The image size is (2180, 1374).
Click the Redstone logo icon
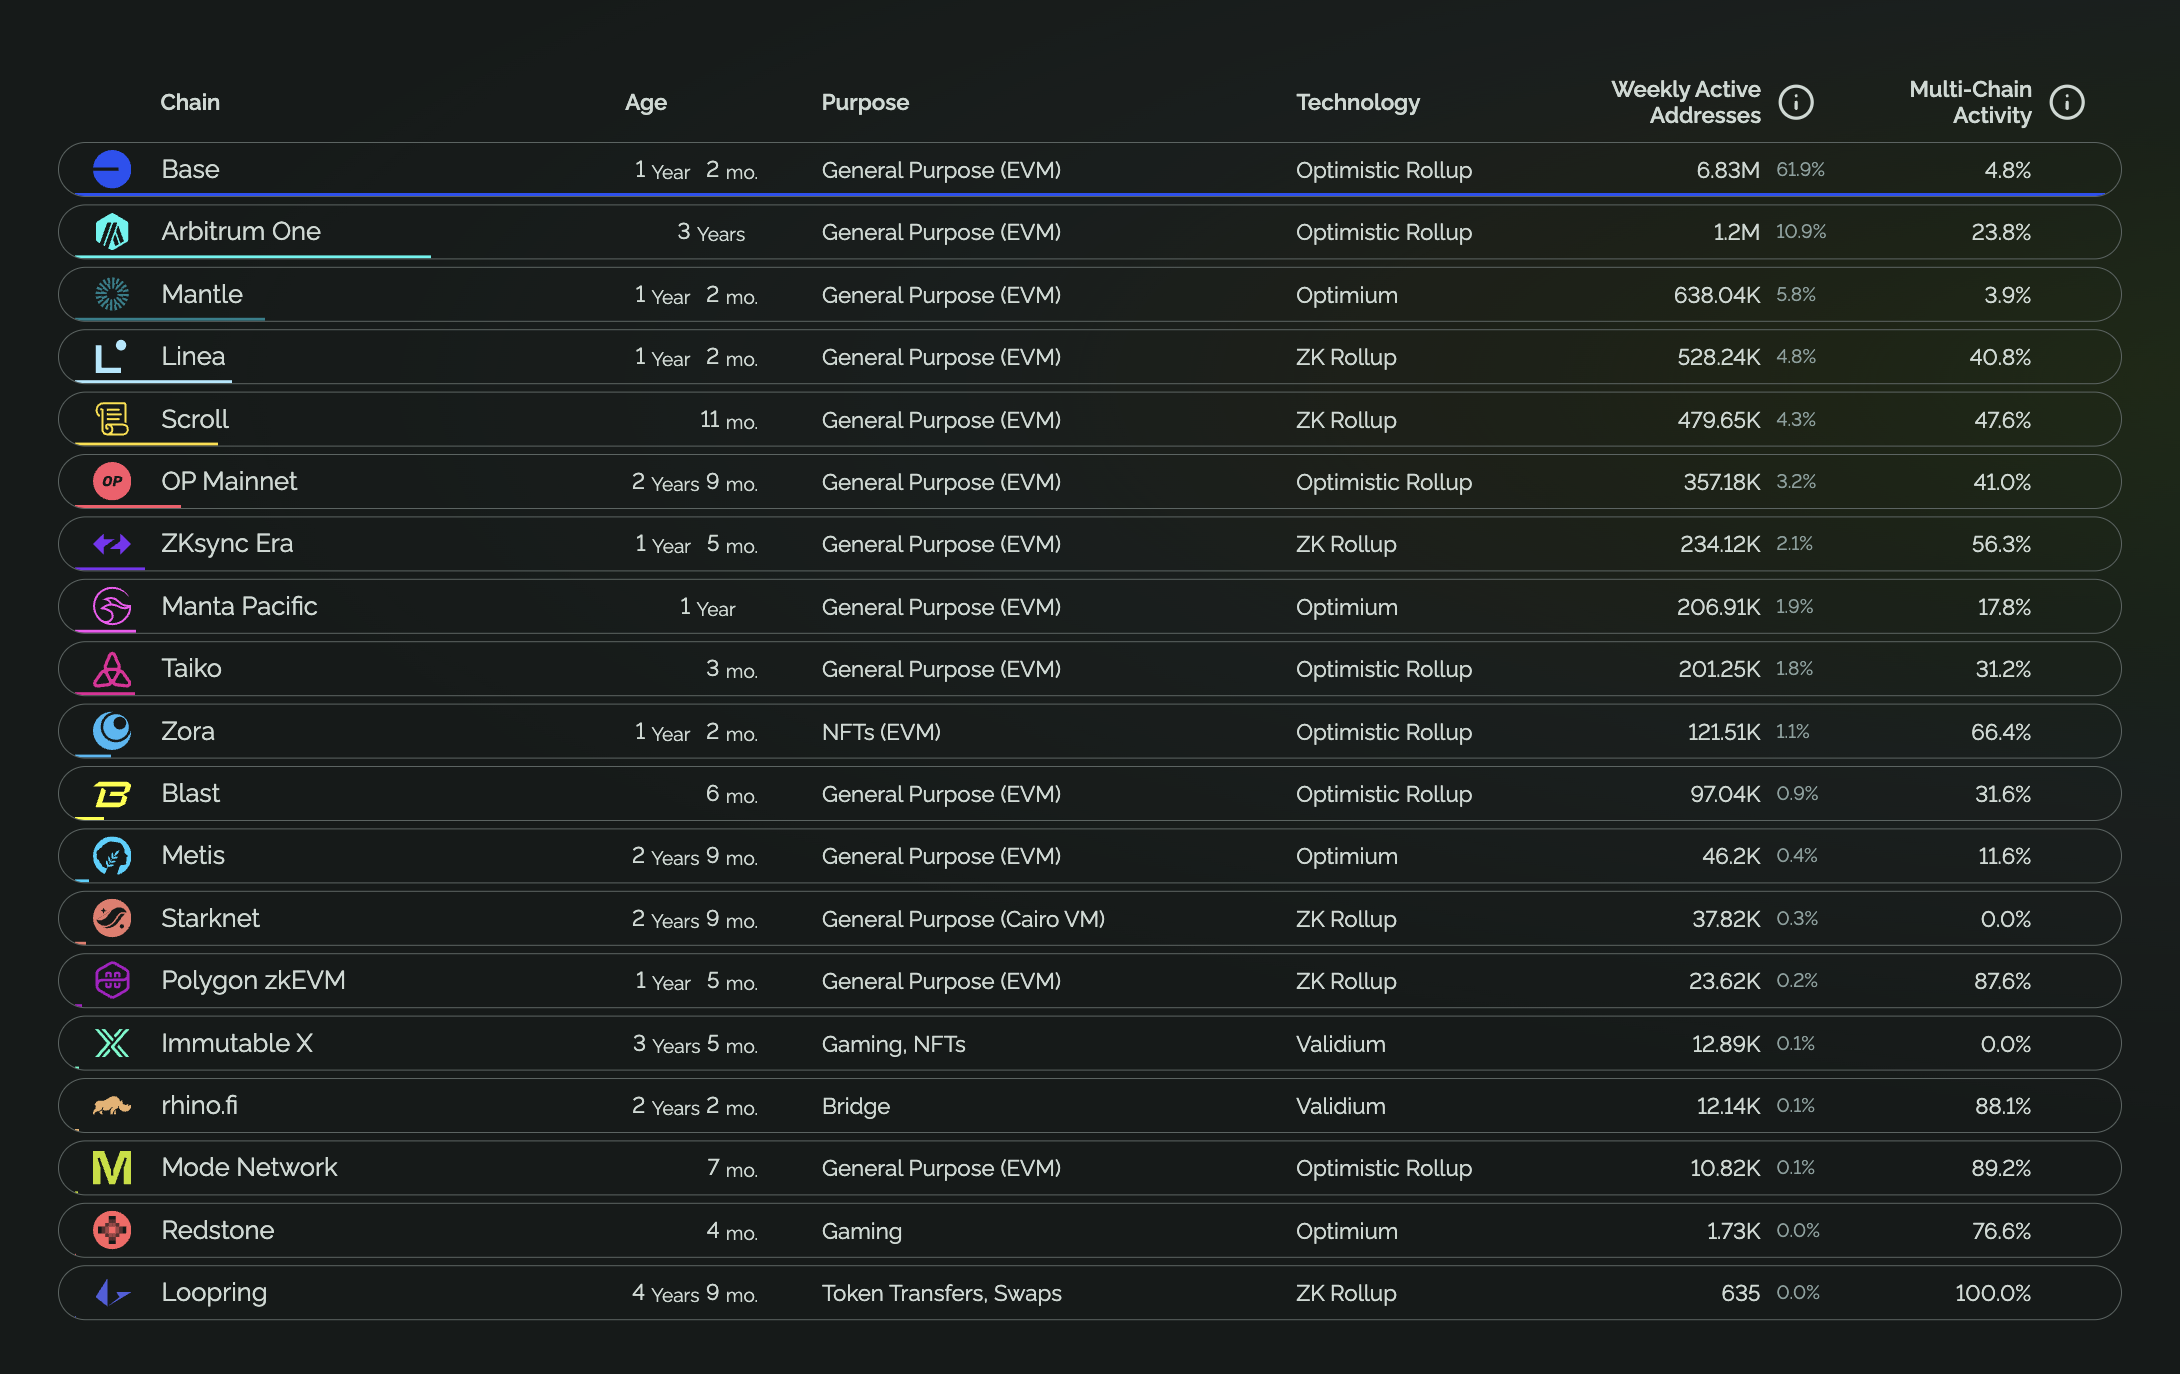coord(112,1230)
